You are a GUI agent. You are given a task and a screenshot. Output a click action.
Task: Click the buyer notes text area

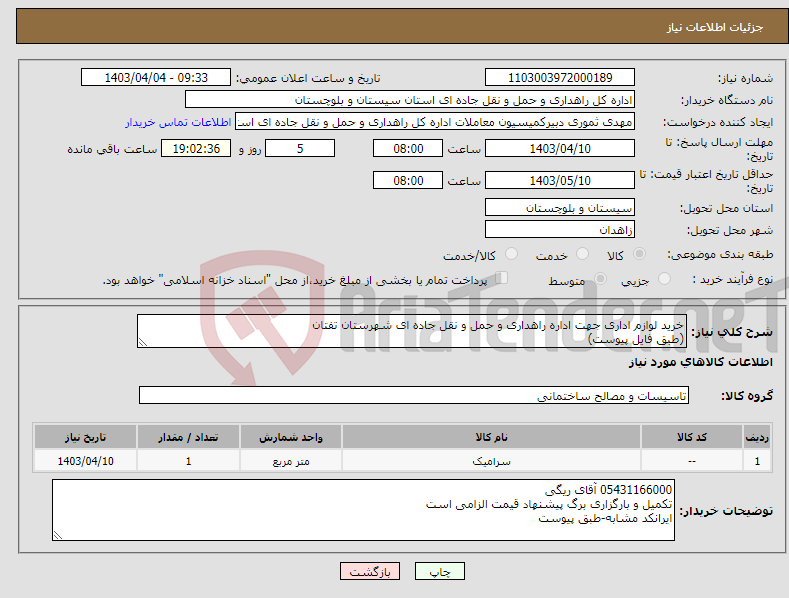363,510
